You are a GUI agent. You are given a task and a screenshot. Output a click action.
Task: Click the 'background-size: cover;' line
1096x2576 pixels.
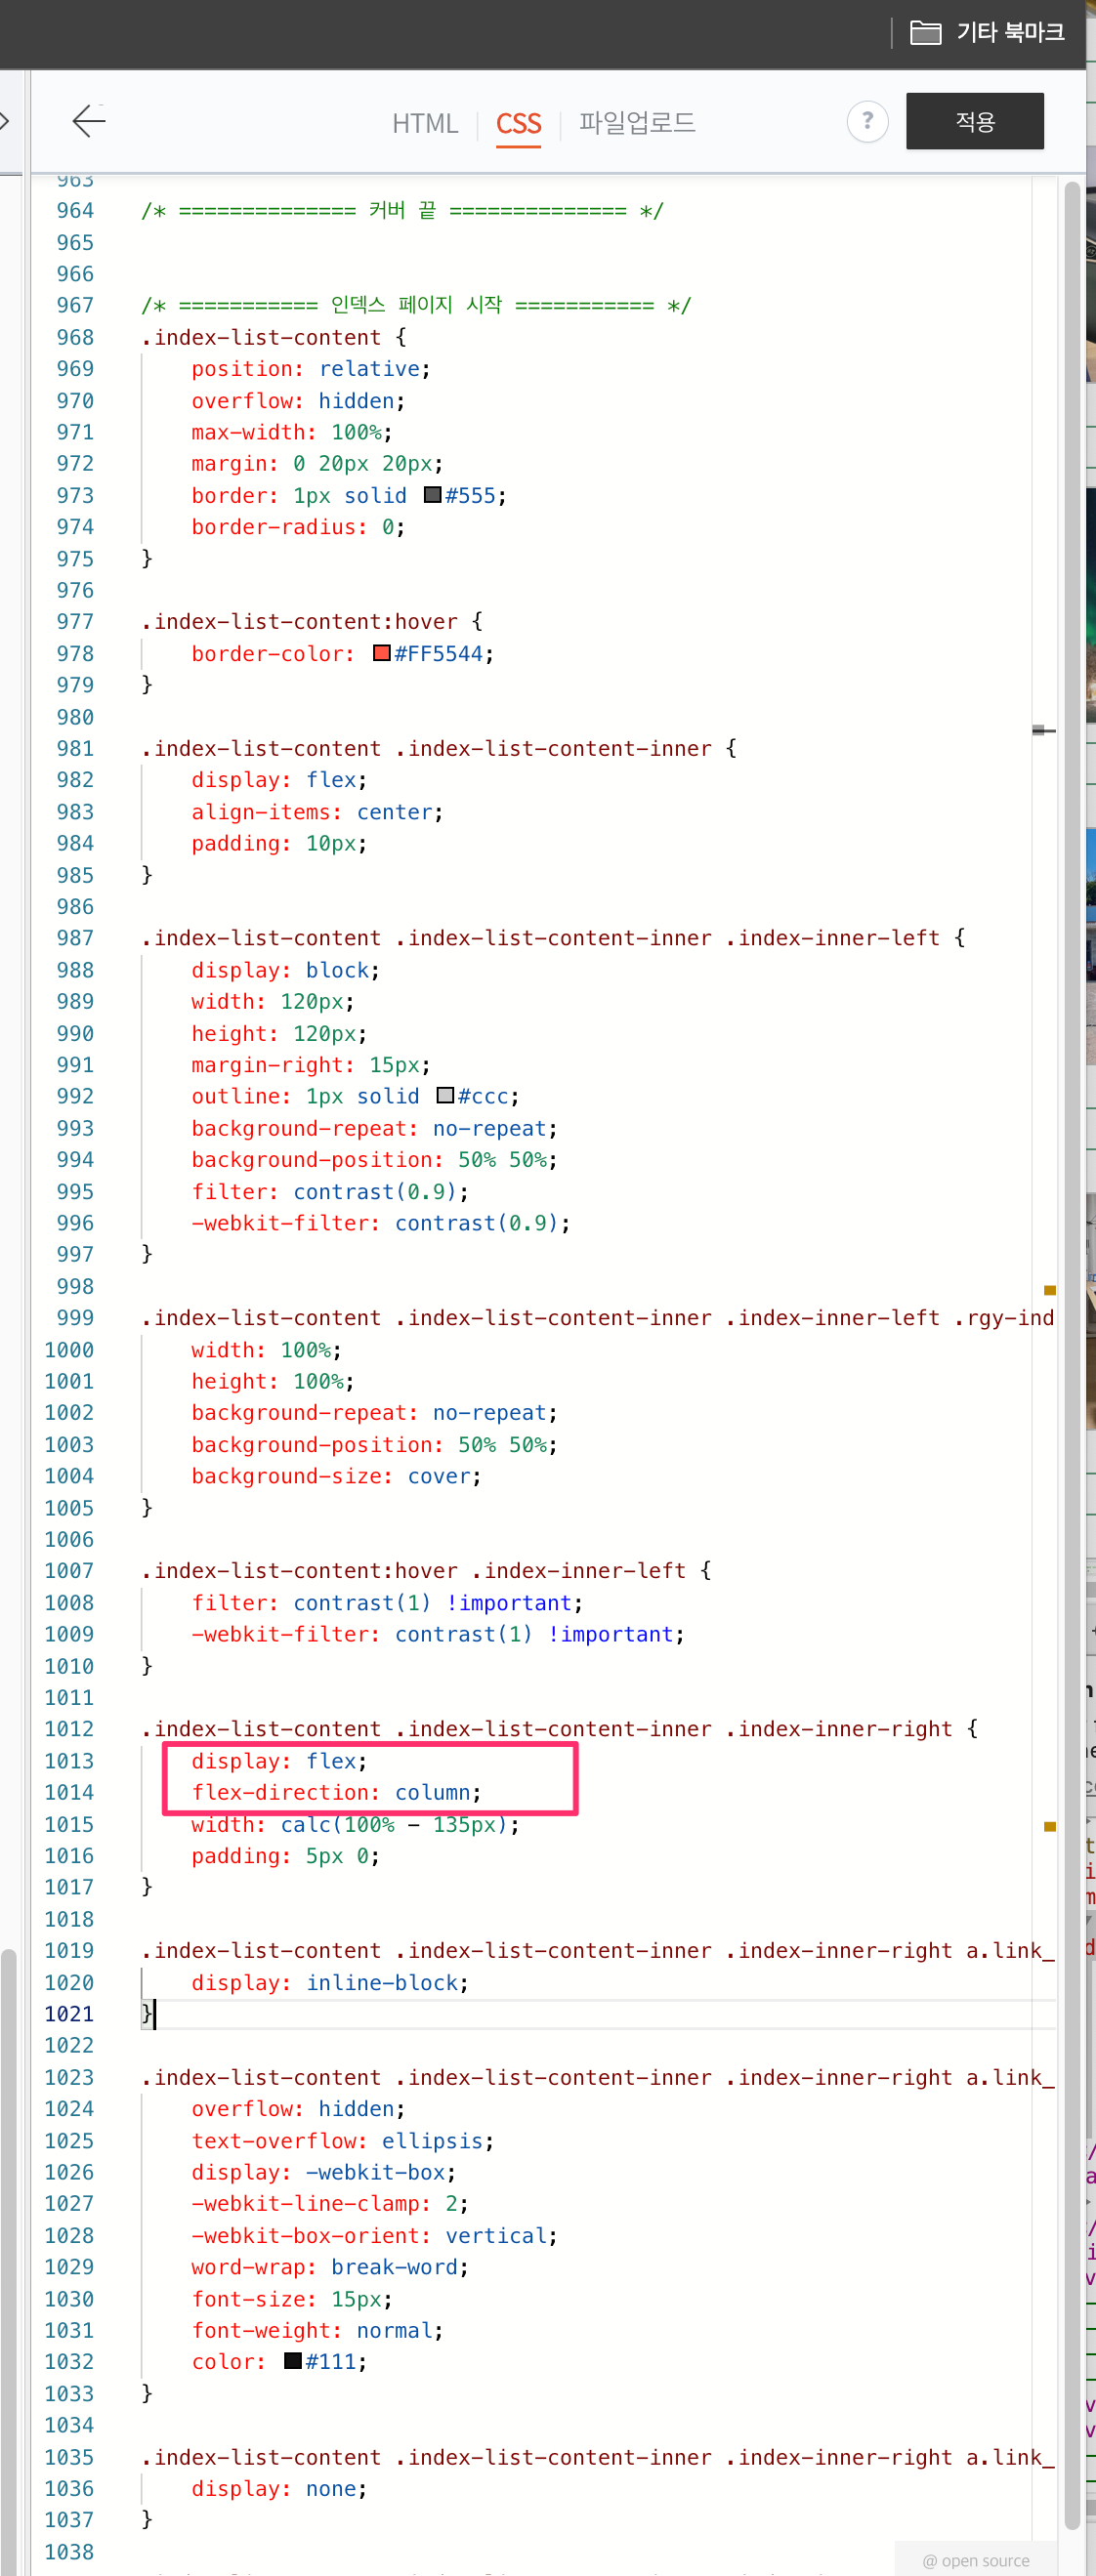coord(336,1476)
